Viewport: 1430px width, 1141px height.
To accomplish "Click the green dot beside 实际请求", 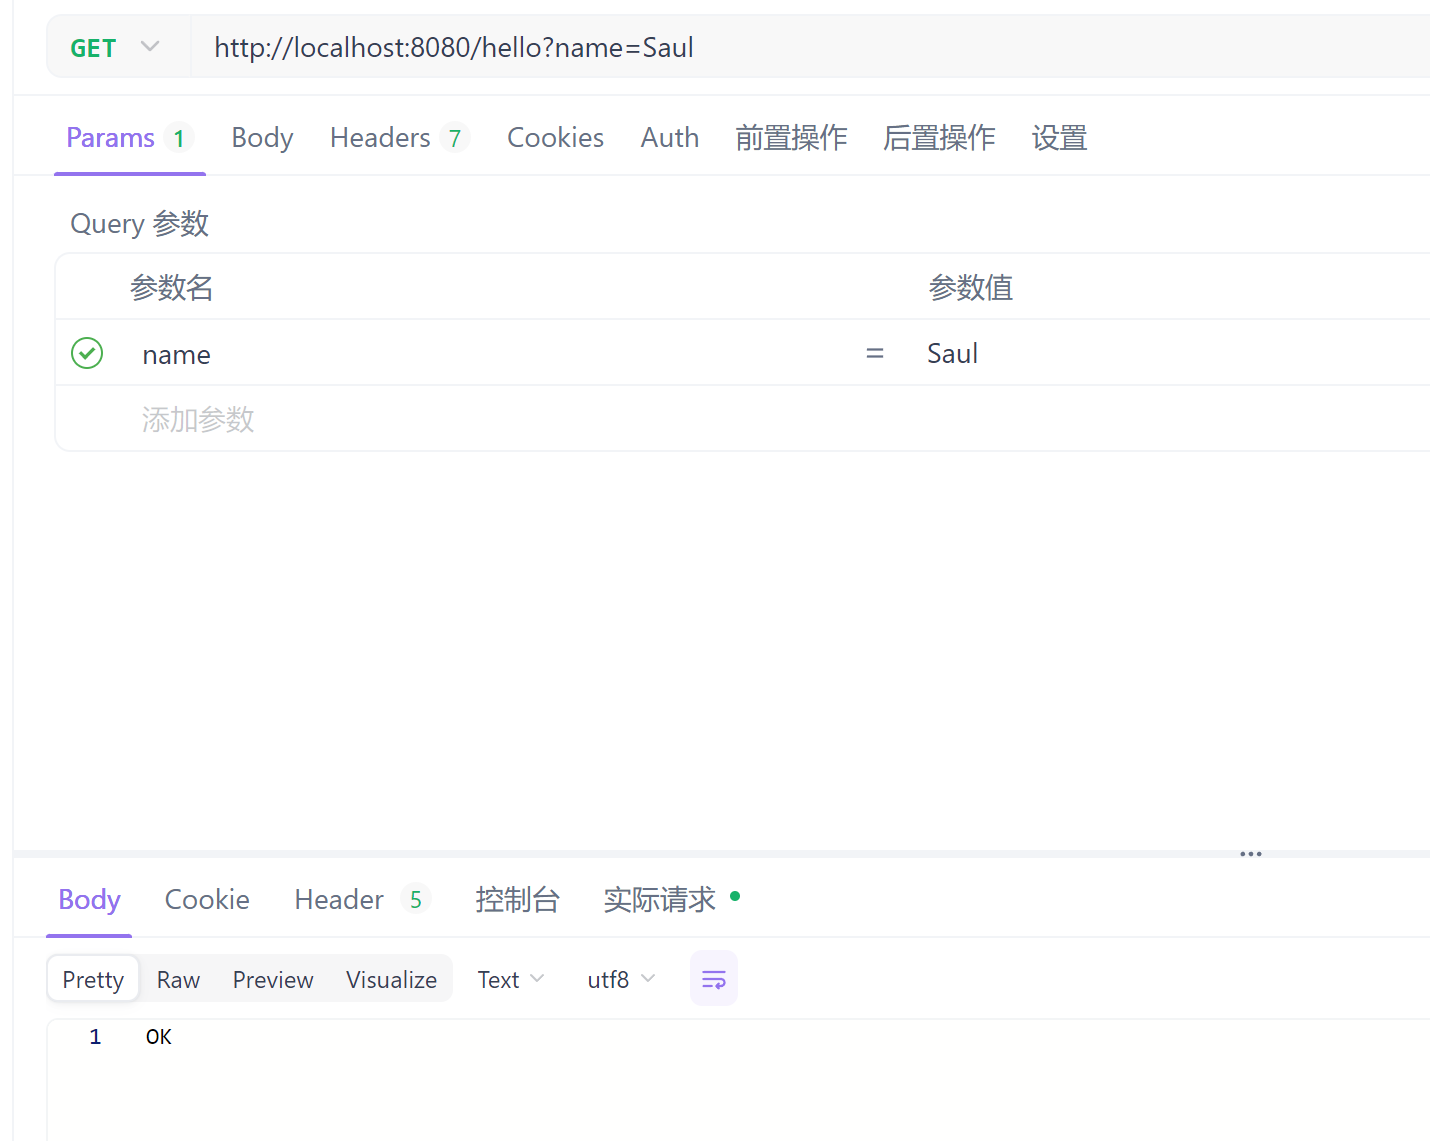I will (x=735, y=898).
